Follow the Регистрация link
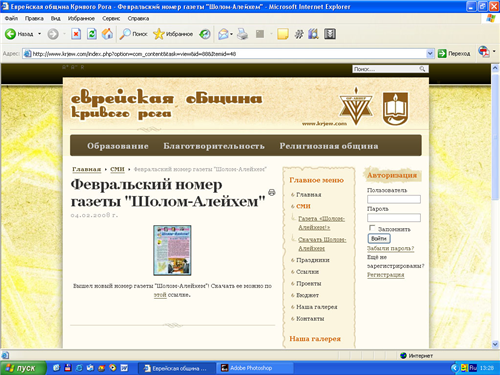Viewport: 500px width, 375px height. (x=386, y=275)
